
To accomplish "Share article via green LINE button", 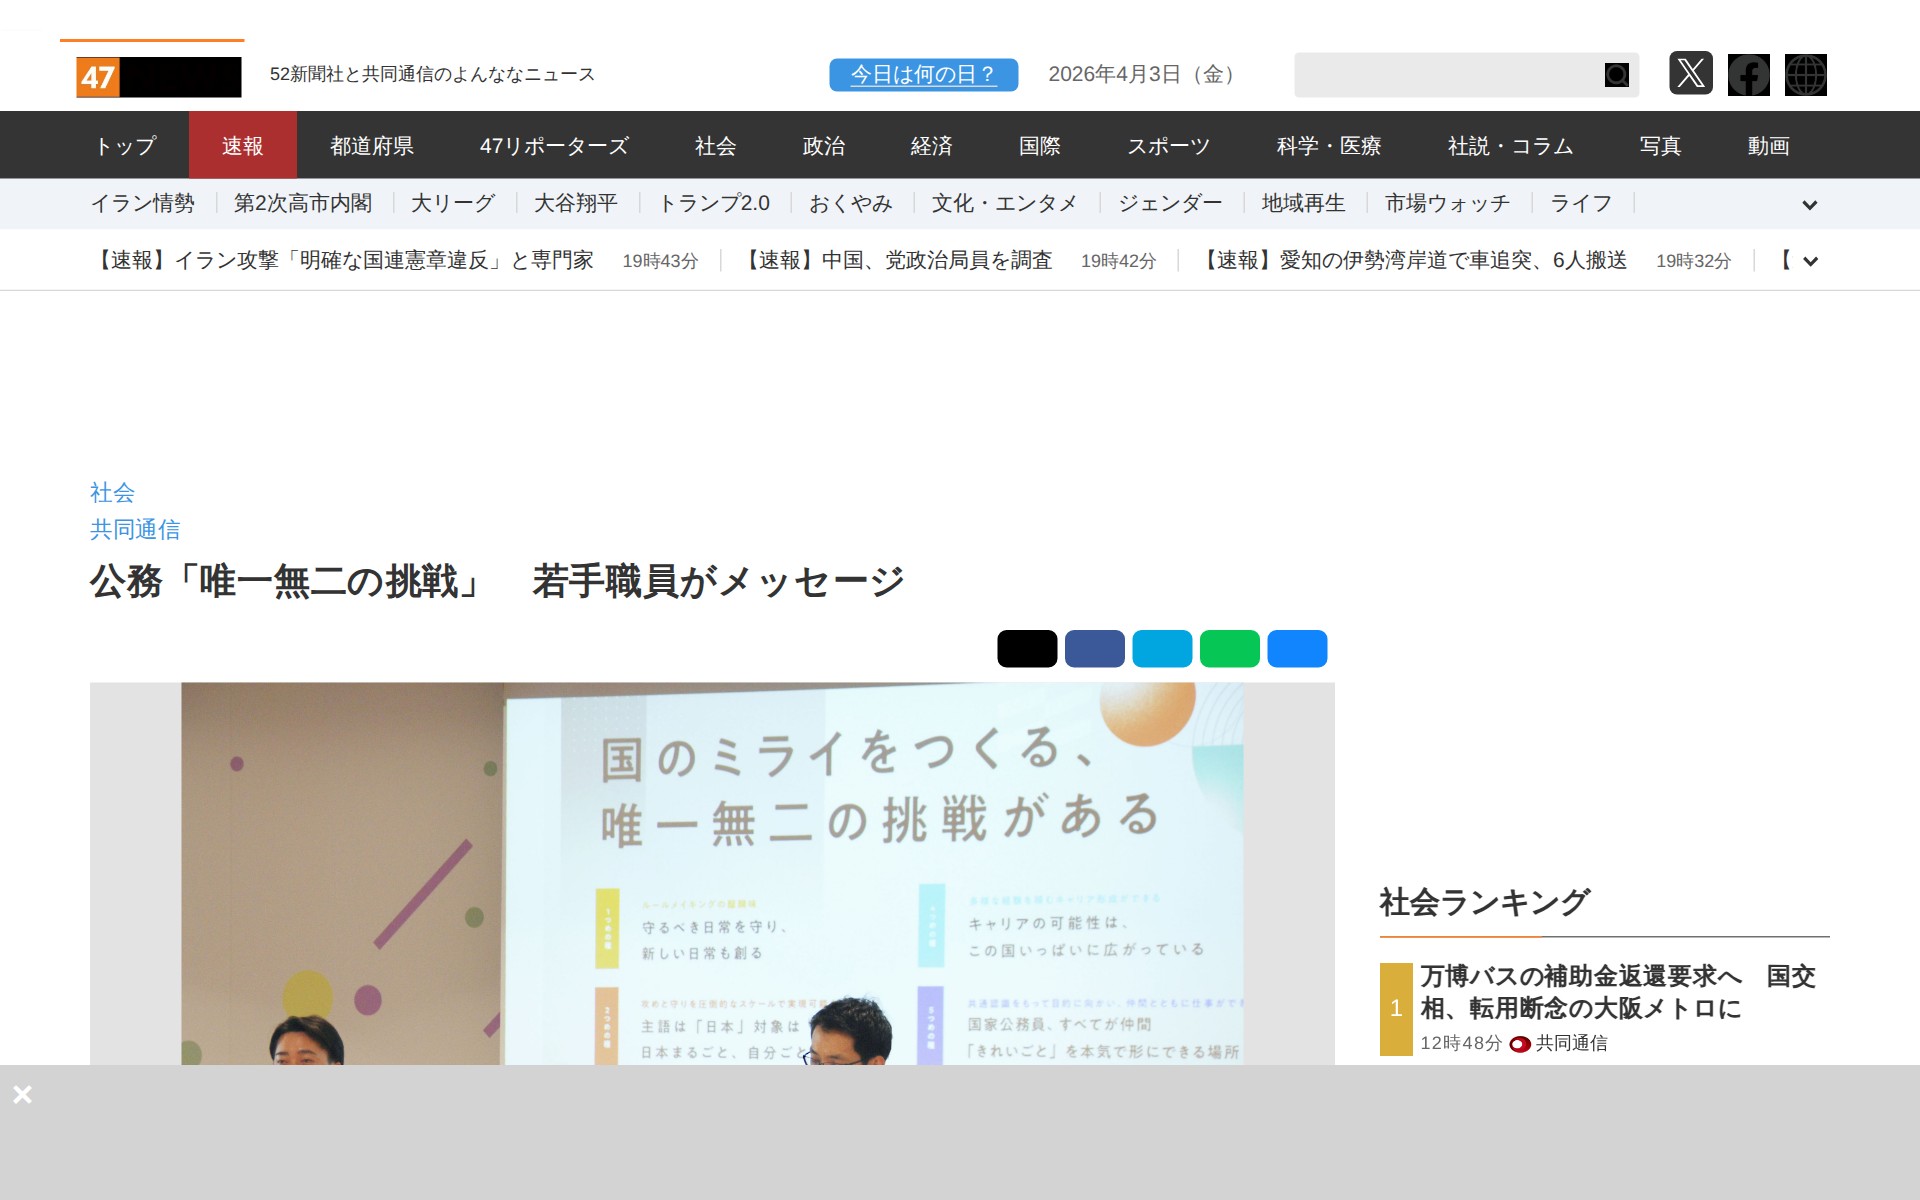I will tap(1229, 648).
